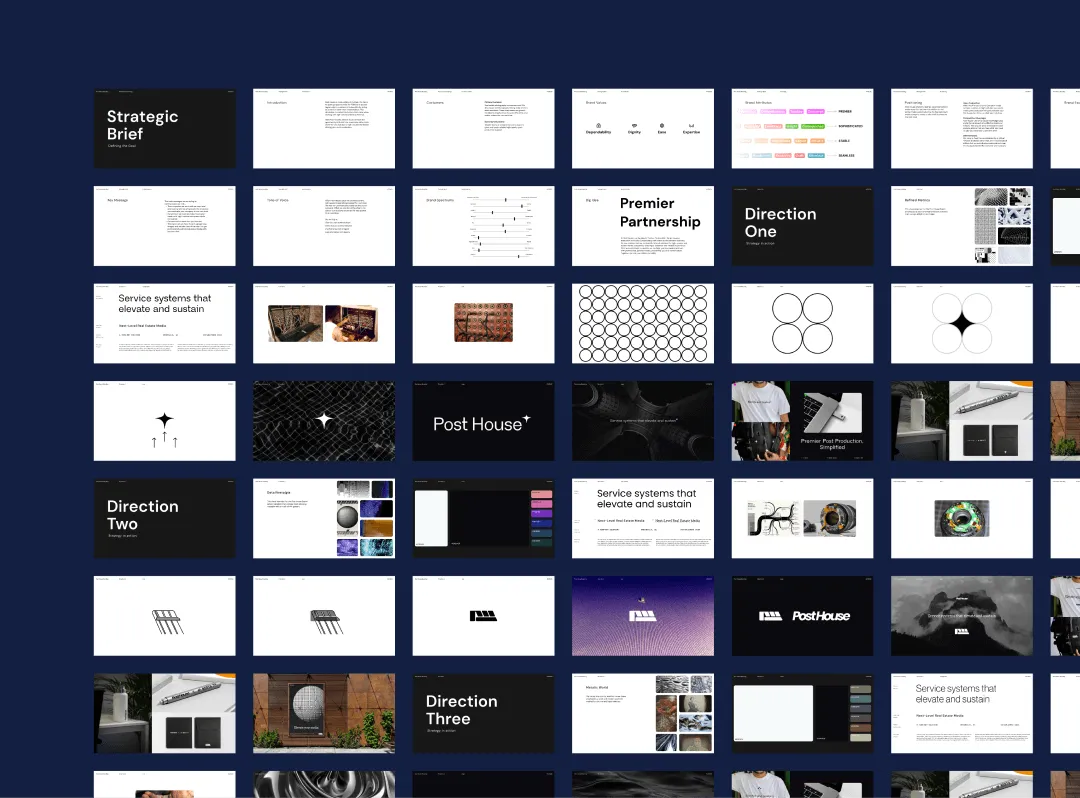Select the white star on dark mesh slide

pyautogui.click(x=324, y=421)
